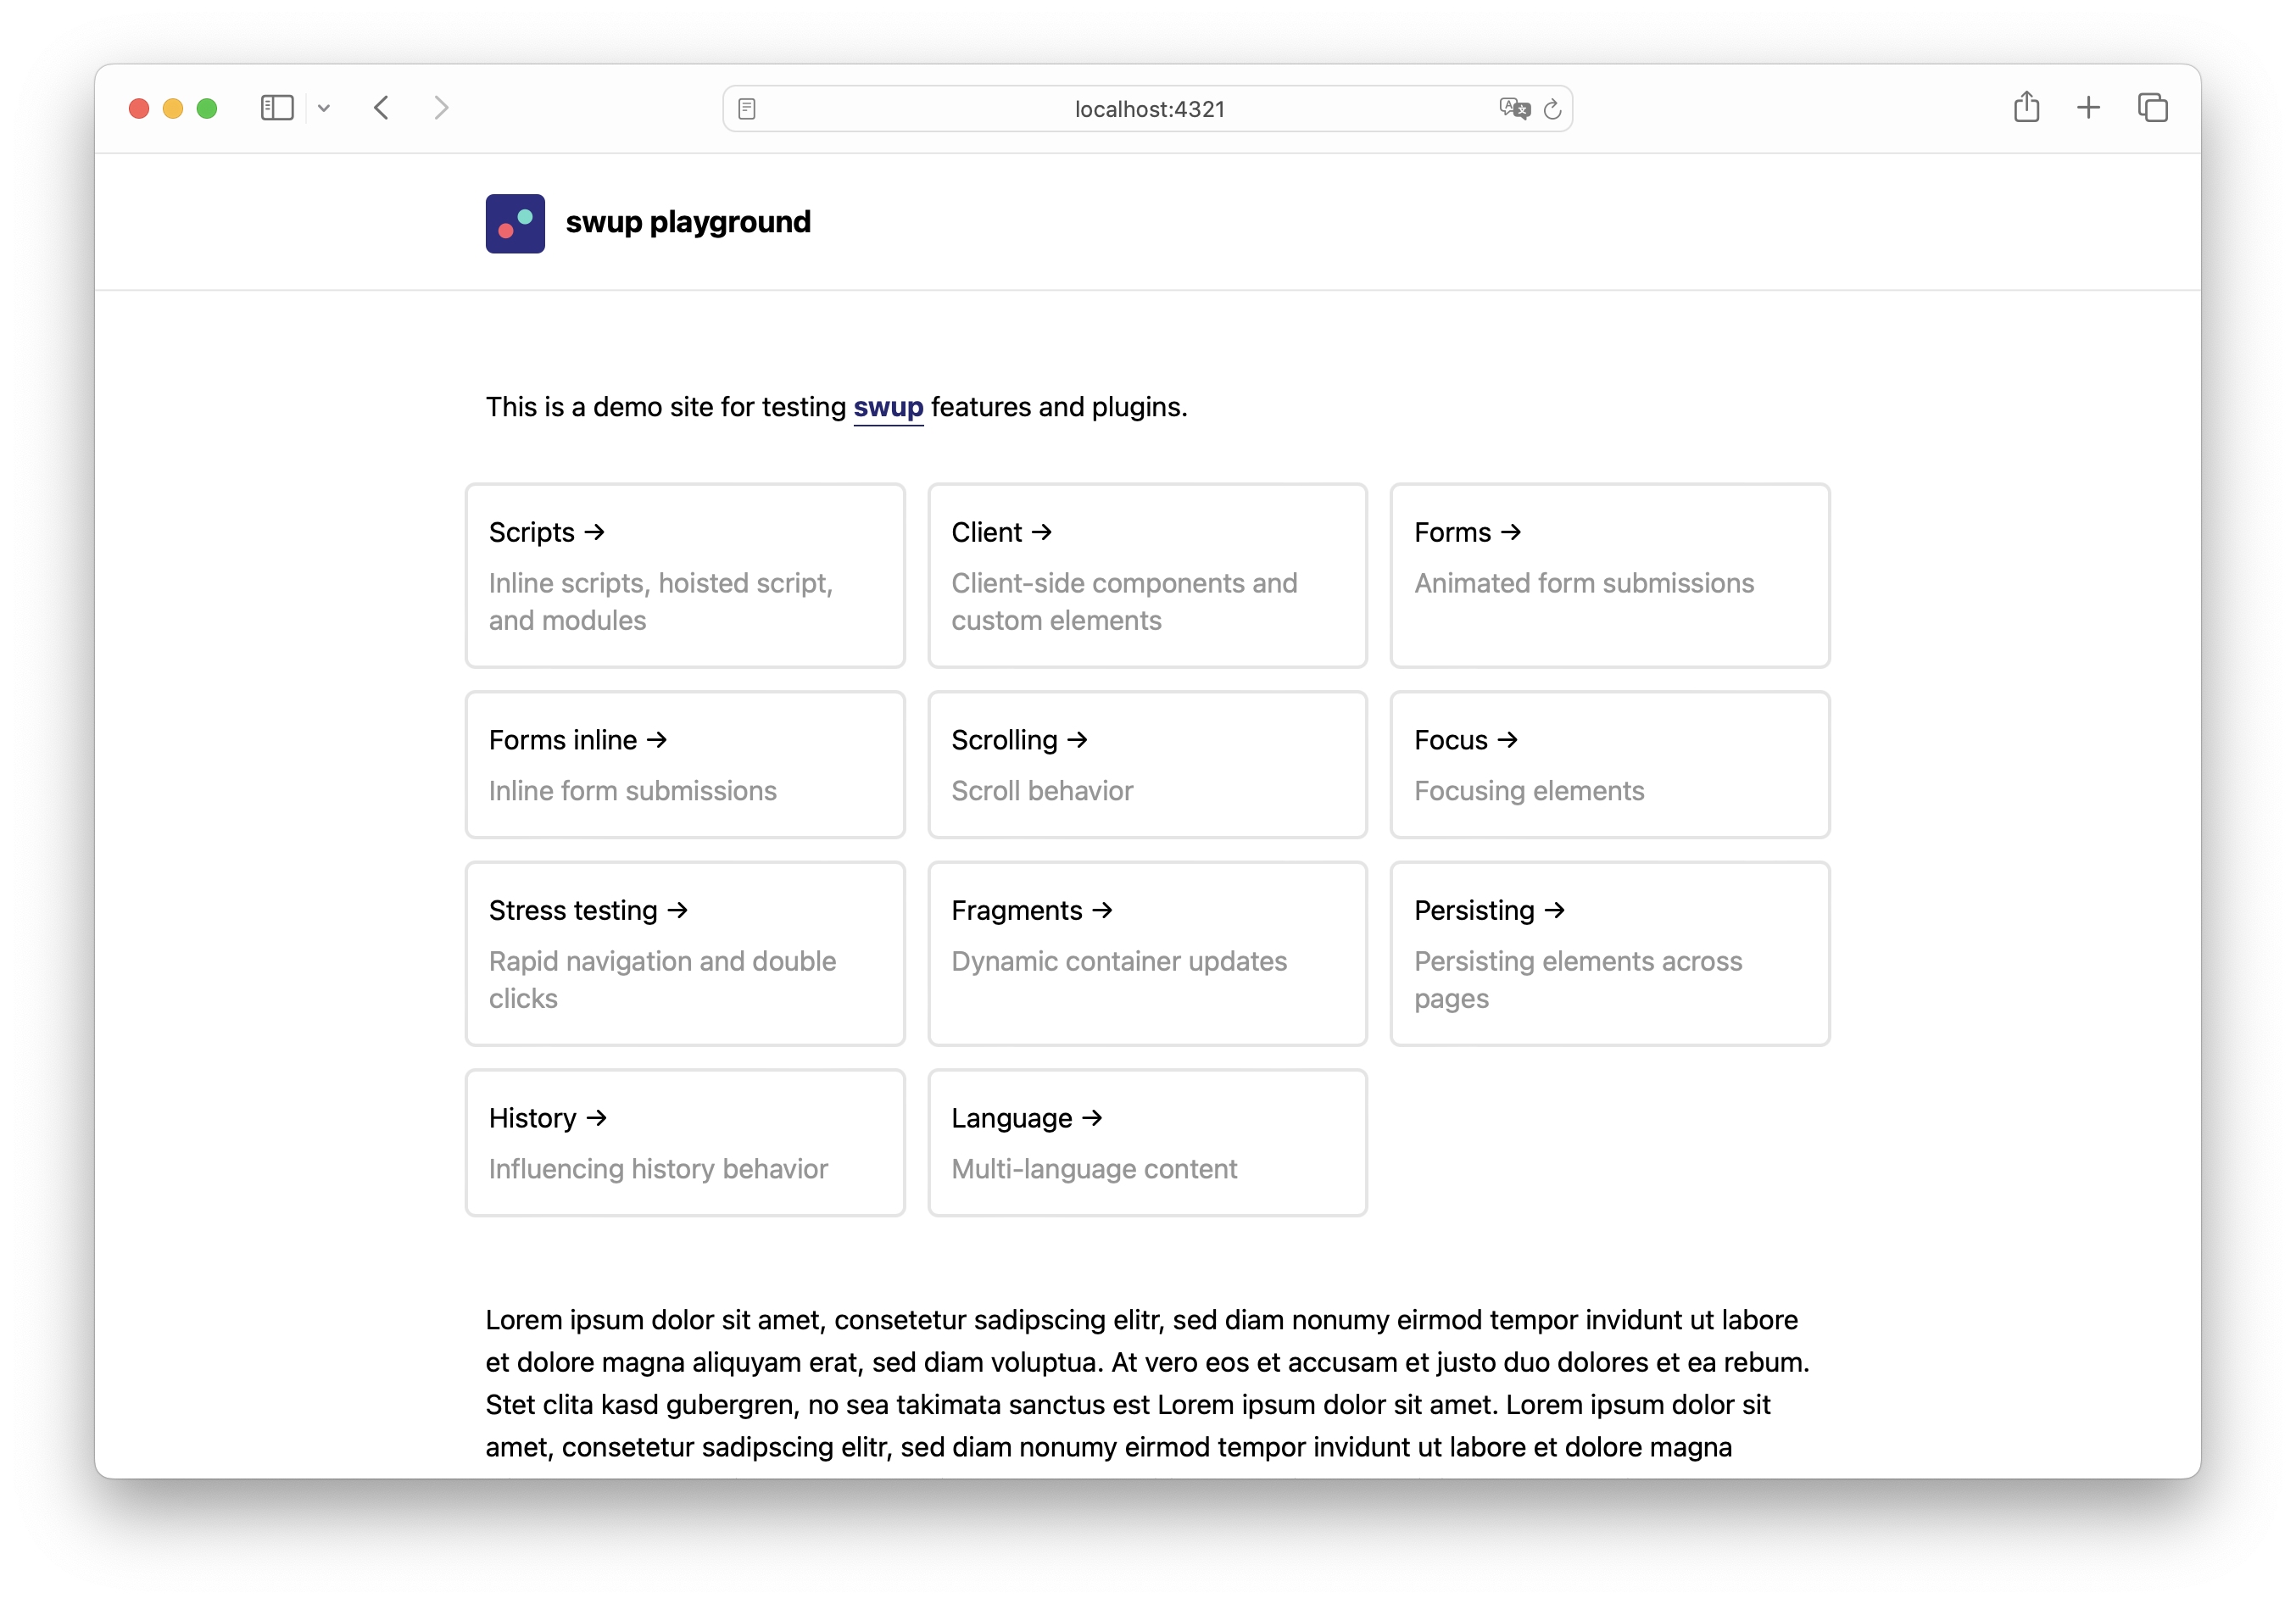Click the swup hyperlink
Viewport: 2296px width, 1604px height.
click(x=886, y=407)
